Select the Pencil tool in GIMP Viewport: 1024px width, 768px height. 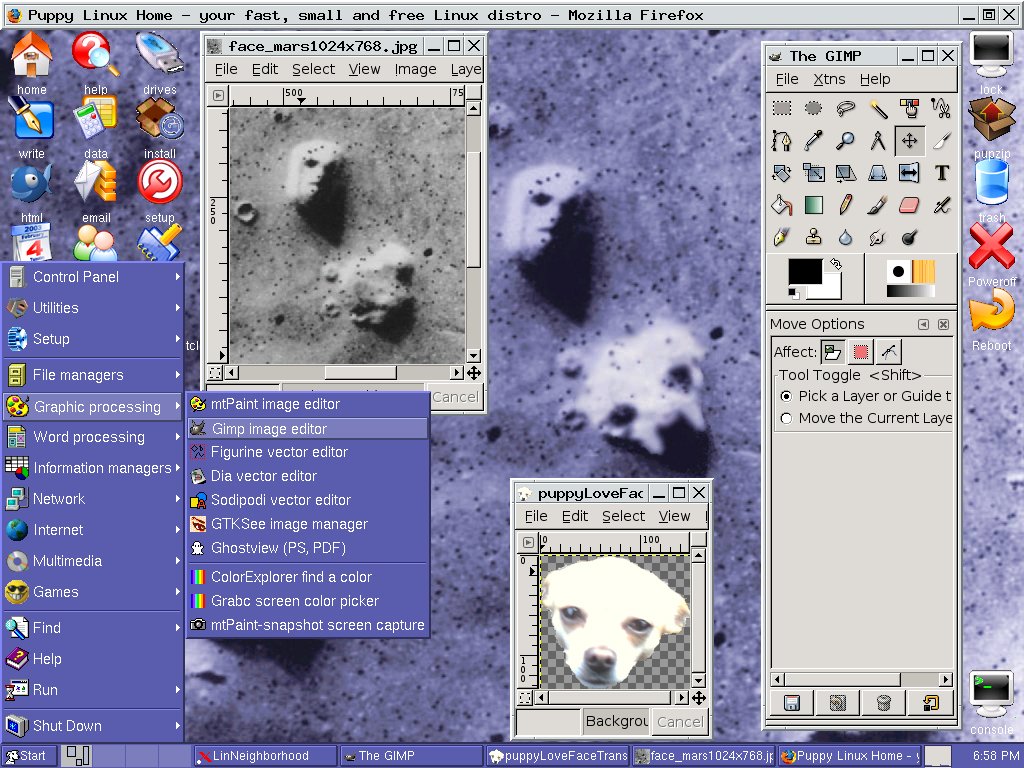click(x=845, y=205)
